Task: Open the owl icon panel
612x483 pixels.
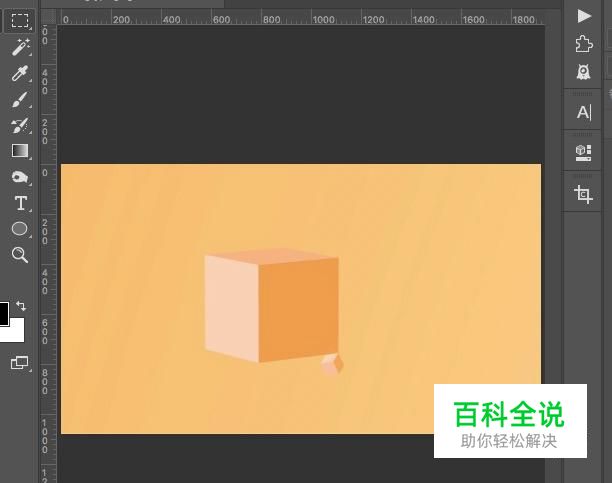Action: pos(584,72)
